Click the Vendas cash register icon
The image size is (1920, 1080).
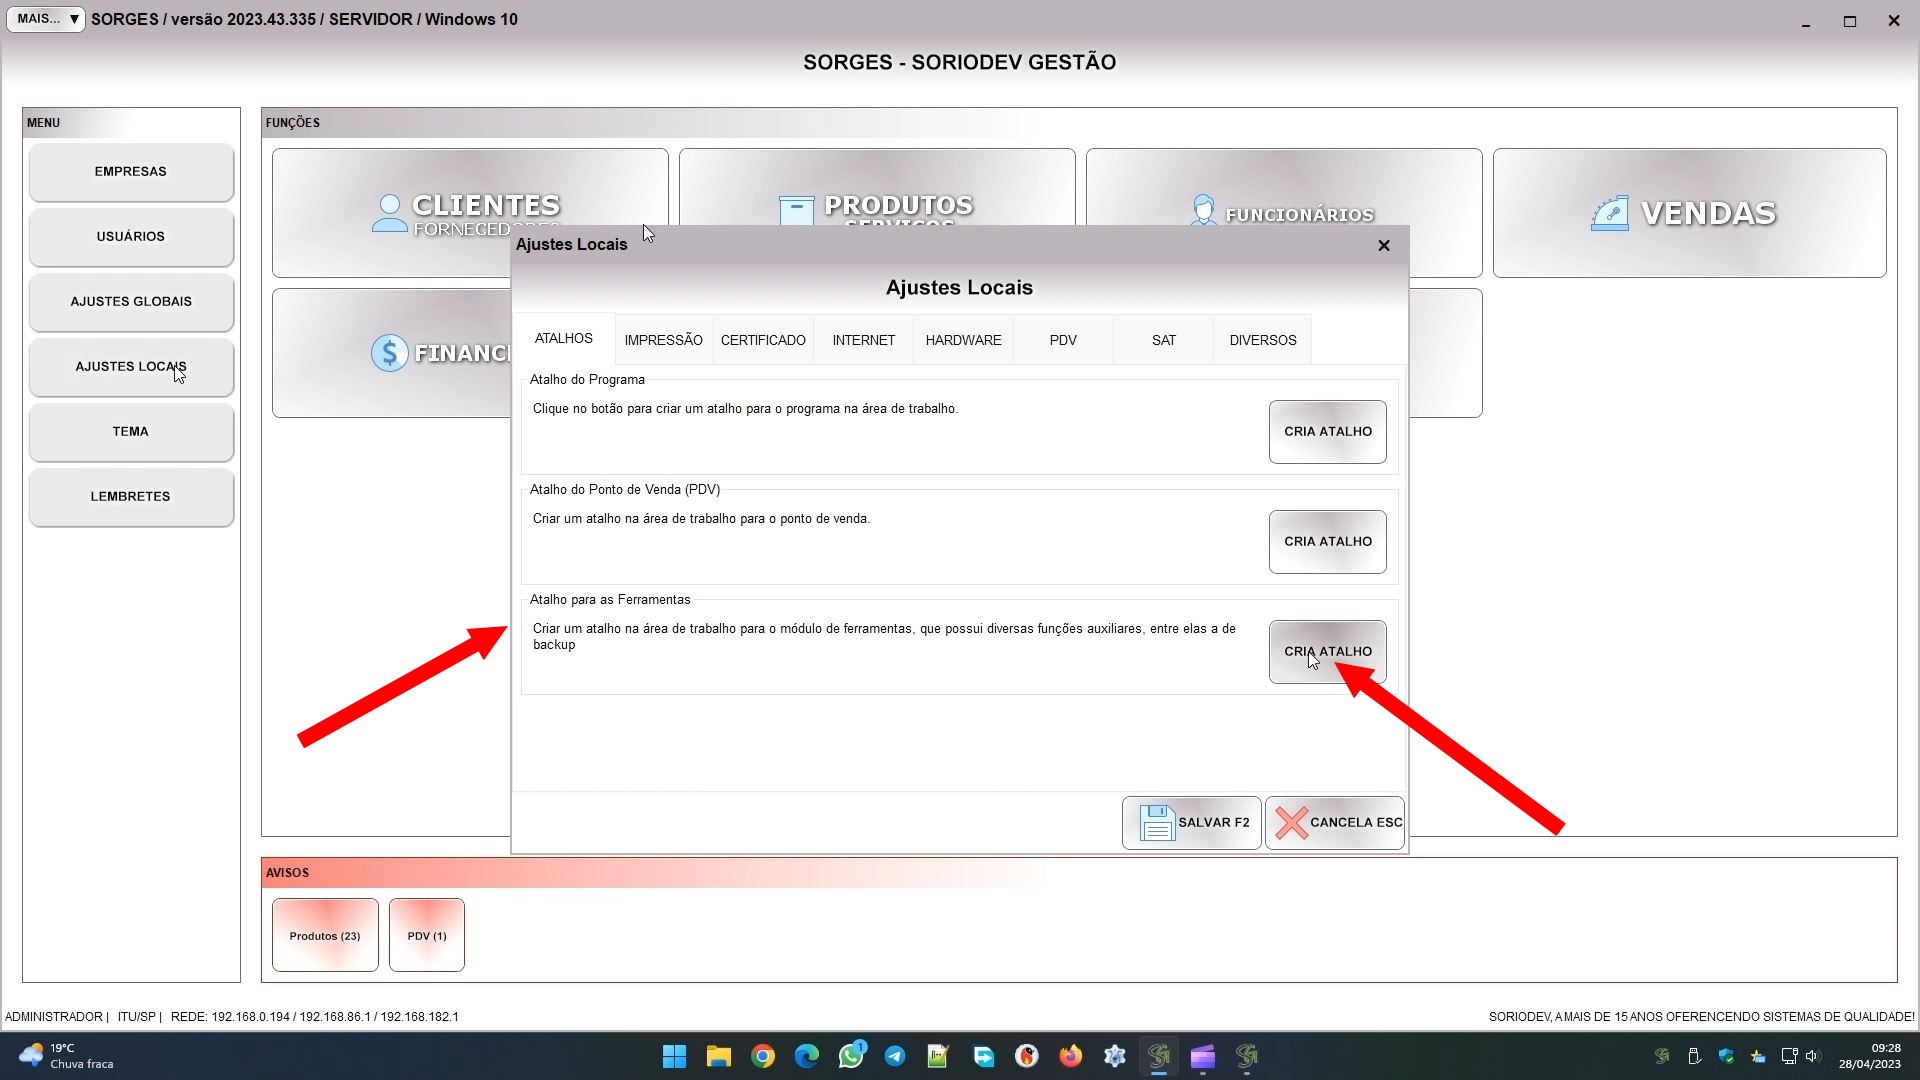pos(1610,213)
